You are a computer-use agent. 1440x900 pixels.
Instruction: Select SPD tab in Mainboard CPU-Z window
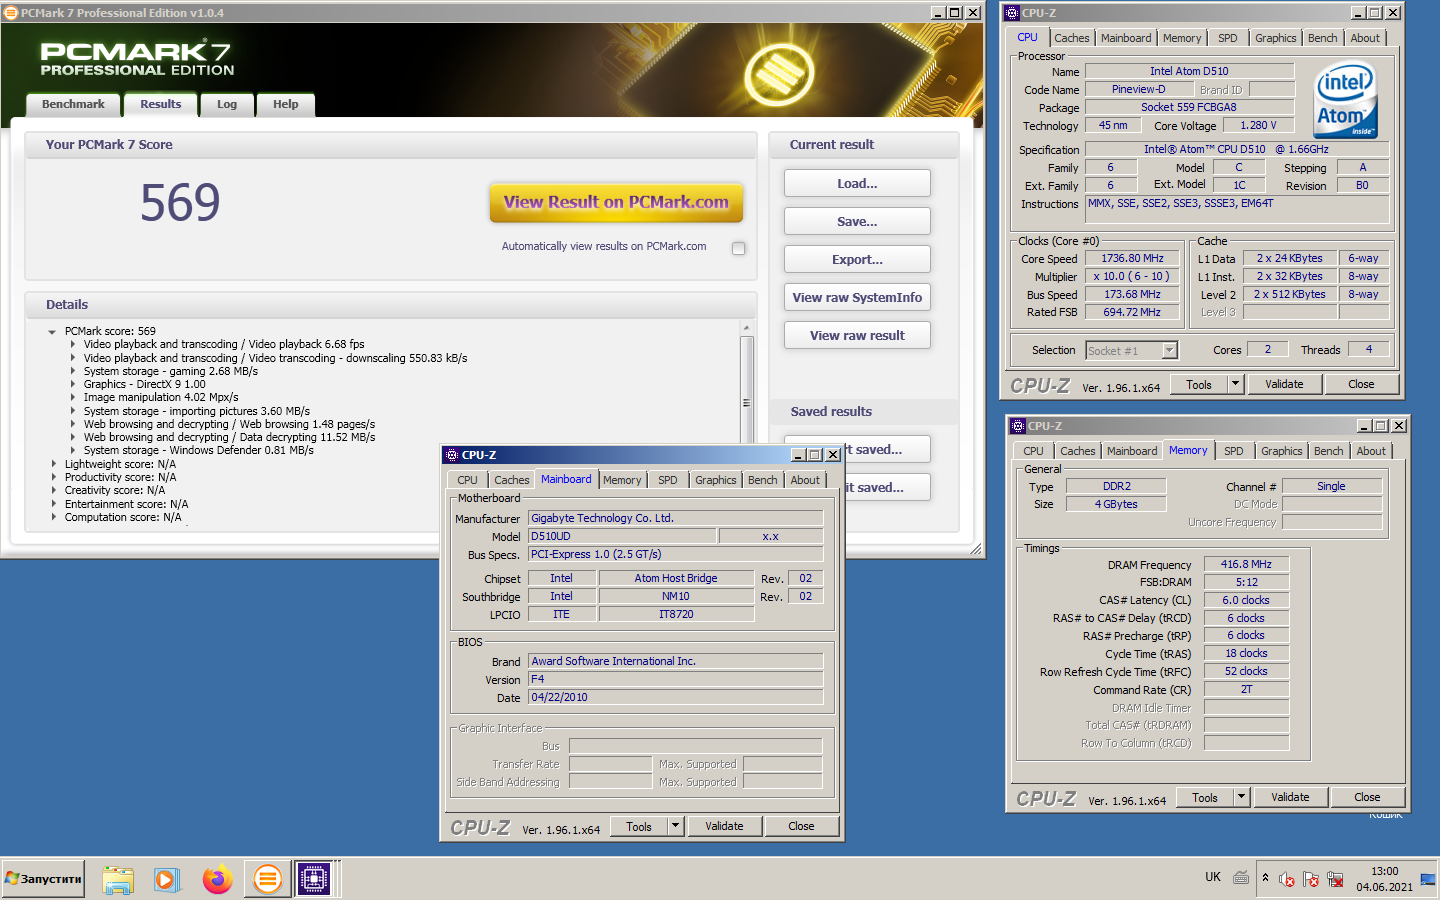click(668, 480)
